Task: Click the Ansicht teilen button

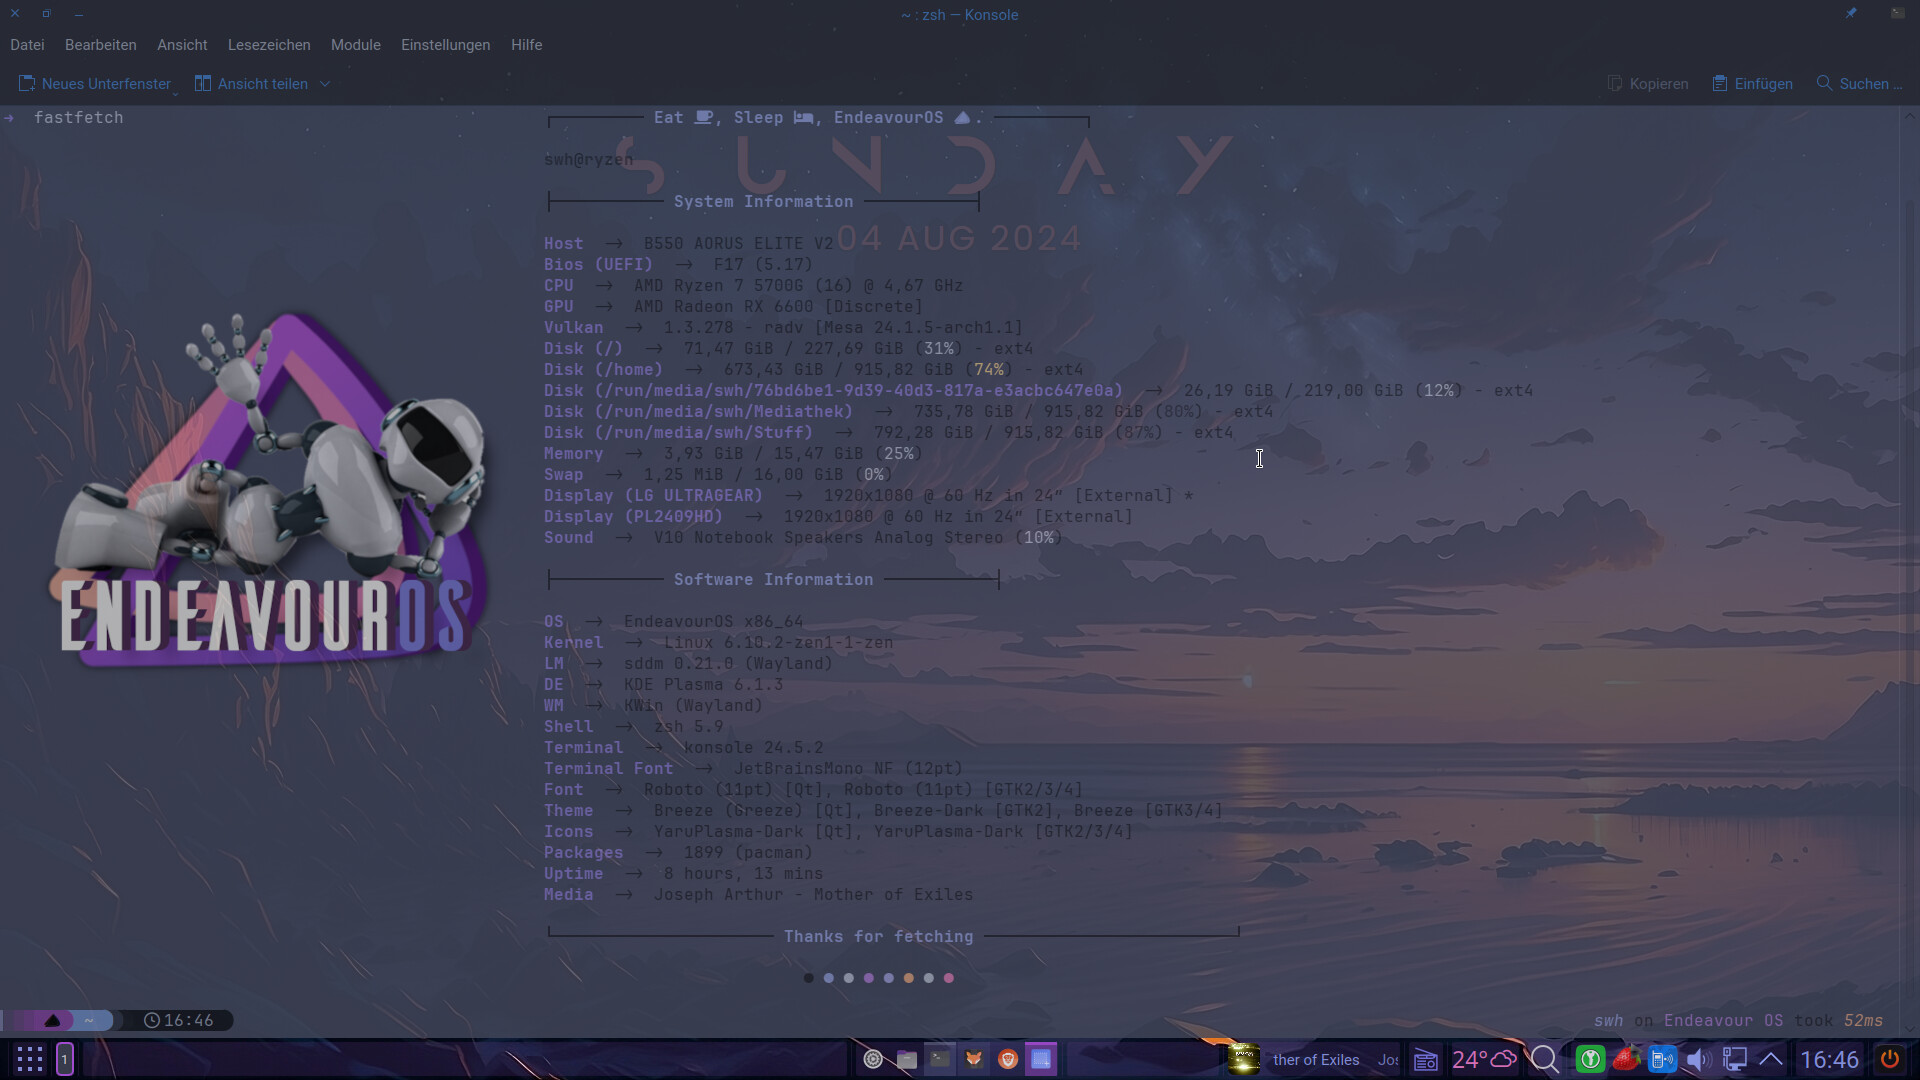Action: [252, 84]
